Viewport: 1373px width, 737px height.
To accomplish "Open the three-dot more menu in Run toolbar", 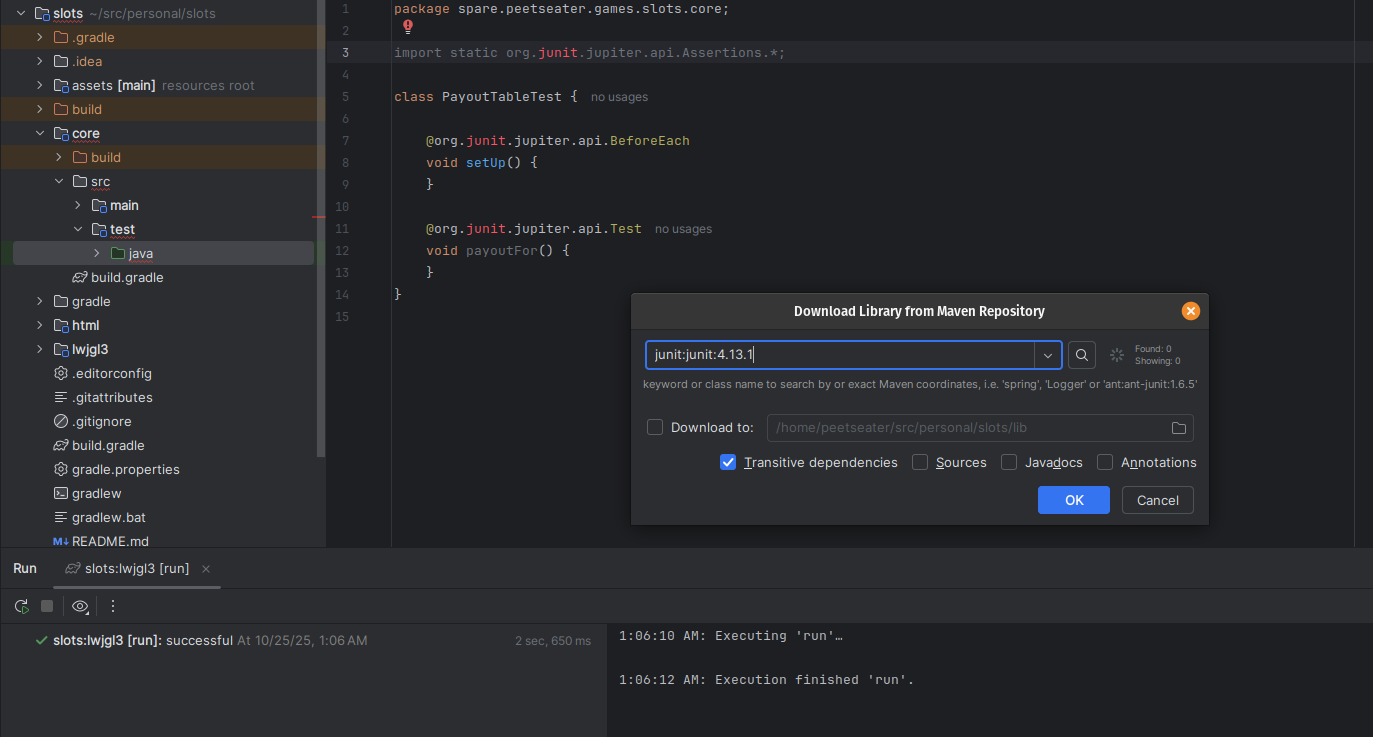I will tap(113, 606).
